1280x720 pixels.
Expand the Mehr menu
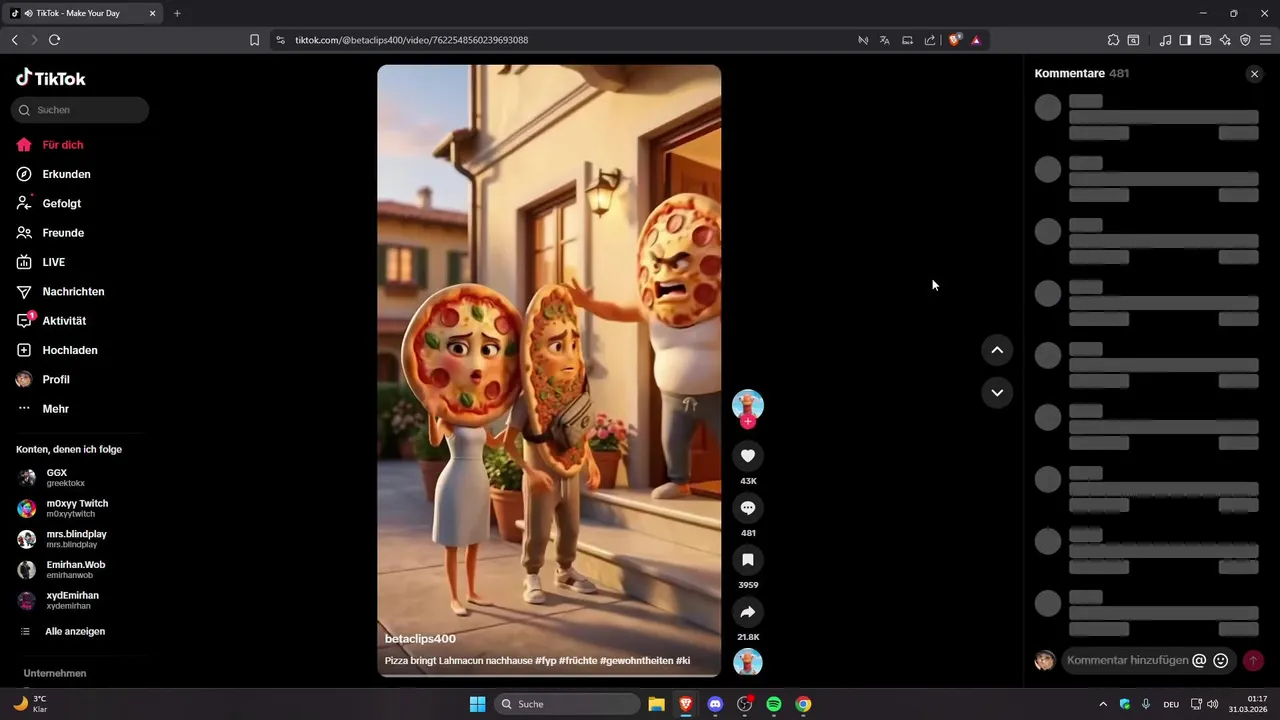55,409
